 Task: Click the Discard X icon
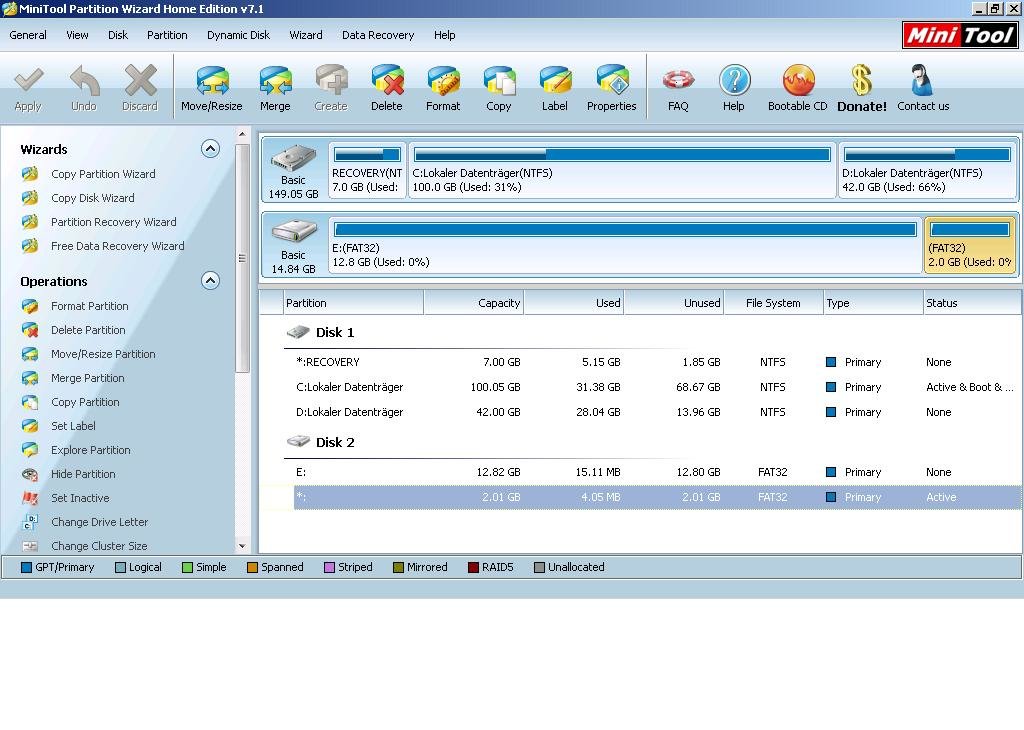pos(140,80)
